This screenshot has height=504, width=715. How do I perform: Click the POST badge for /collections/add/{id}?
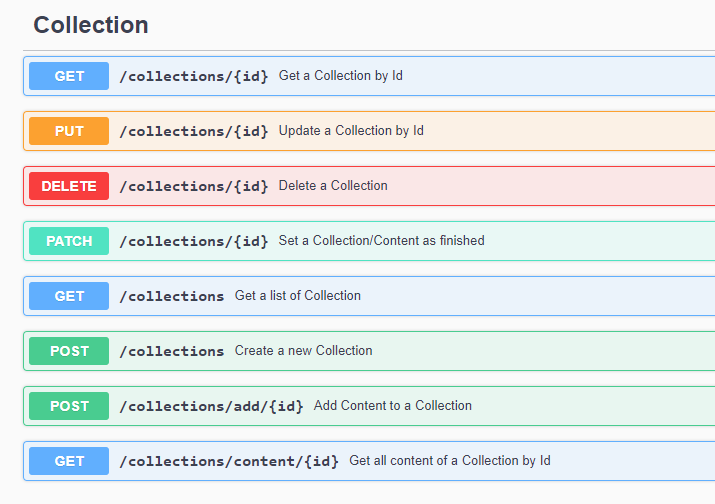[69, 406]
